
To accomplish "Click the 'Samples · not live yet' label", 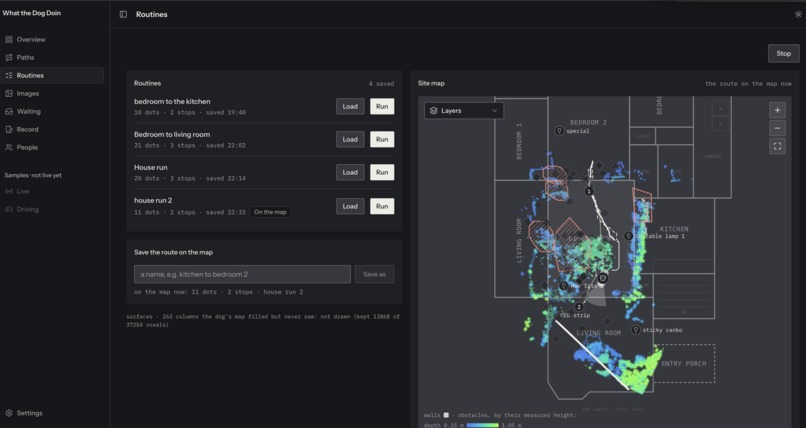I will 33,175.
